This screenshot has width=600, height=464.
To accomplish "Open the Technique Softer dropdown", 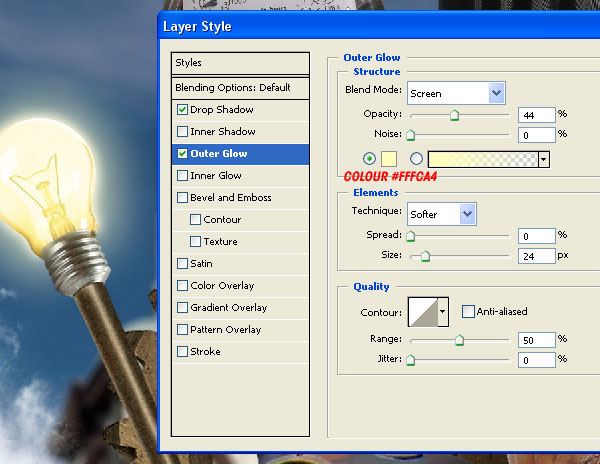I will [442, 214].
